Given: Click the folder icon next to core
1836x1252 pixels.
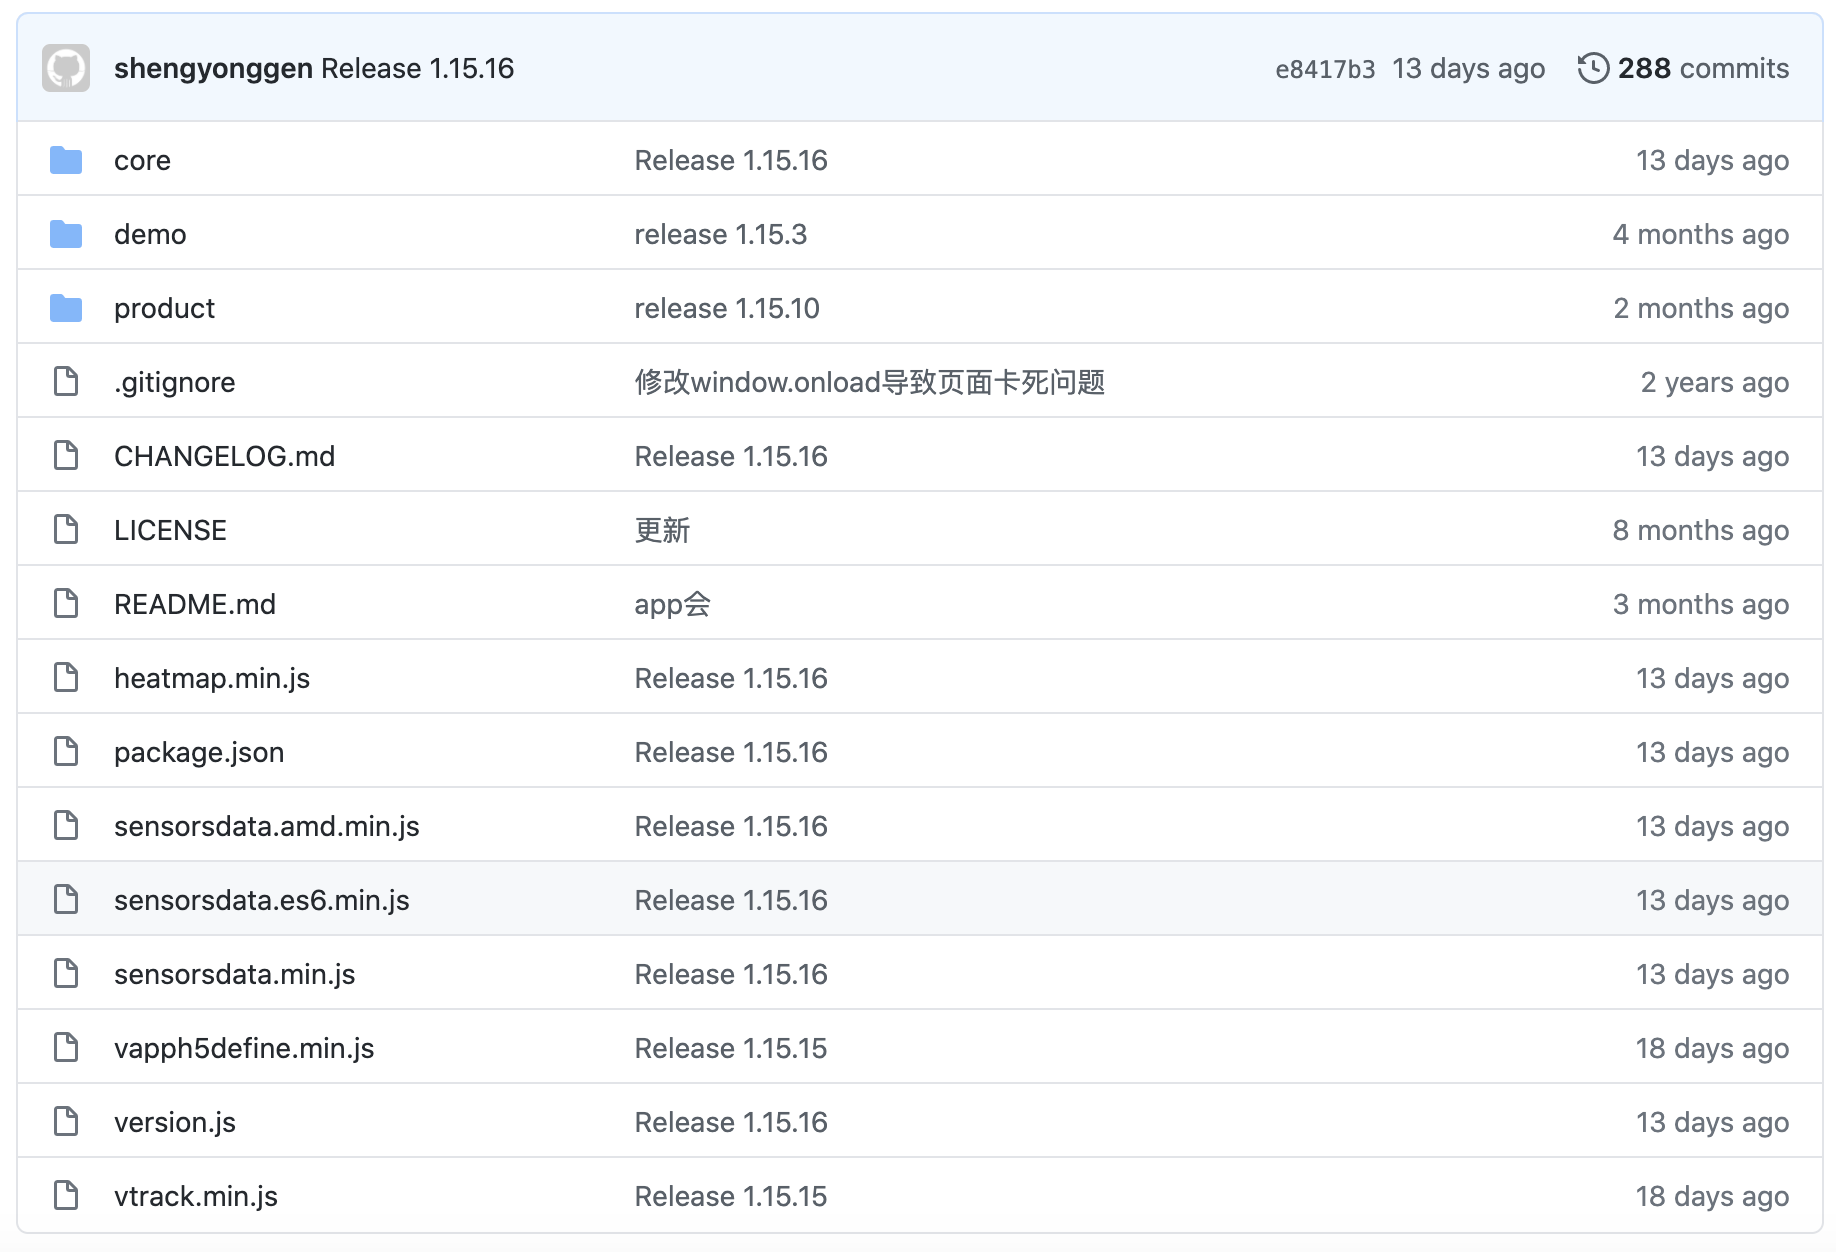Looking at the screenshot, I should (x=66, y=159).
